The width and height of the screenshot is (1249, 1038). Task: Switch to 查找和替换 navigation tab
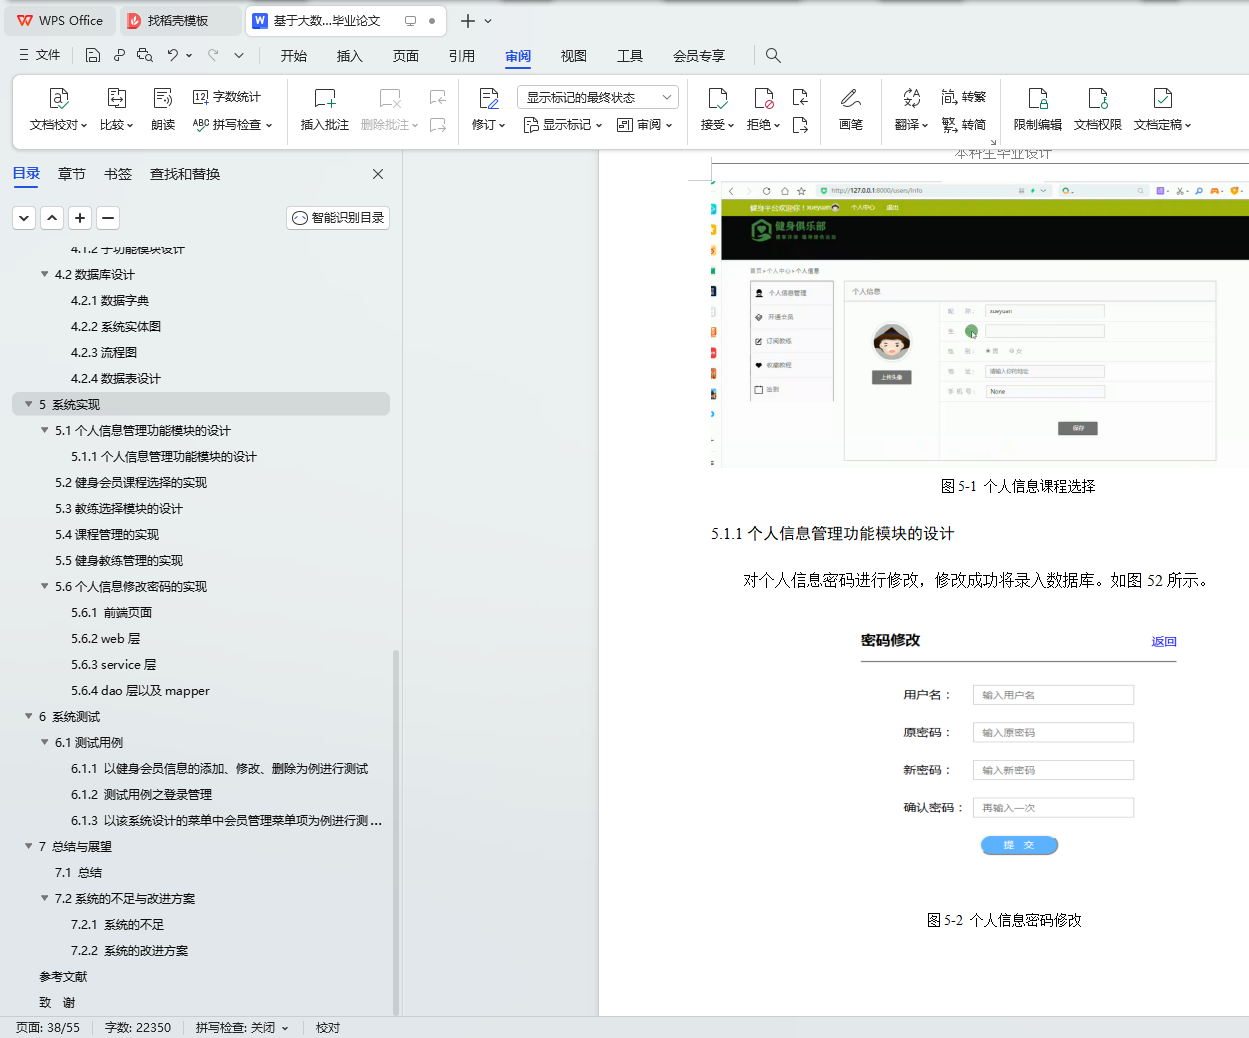[185, 174]
